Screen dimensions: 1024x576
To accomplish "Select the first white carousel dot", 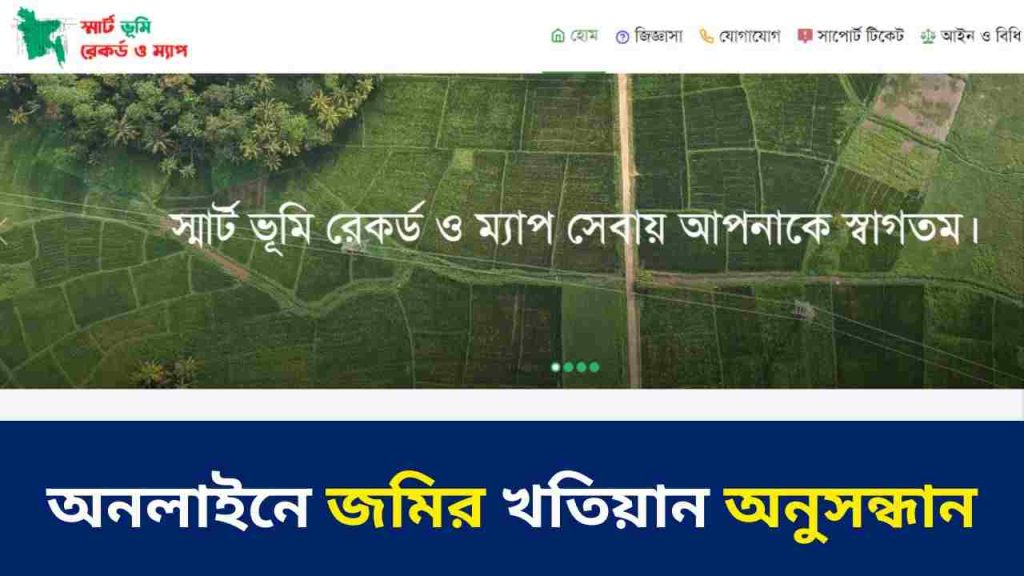I will coord(556,367).
